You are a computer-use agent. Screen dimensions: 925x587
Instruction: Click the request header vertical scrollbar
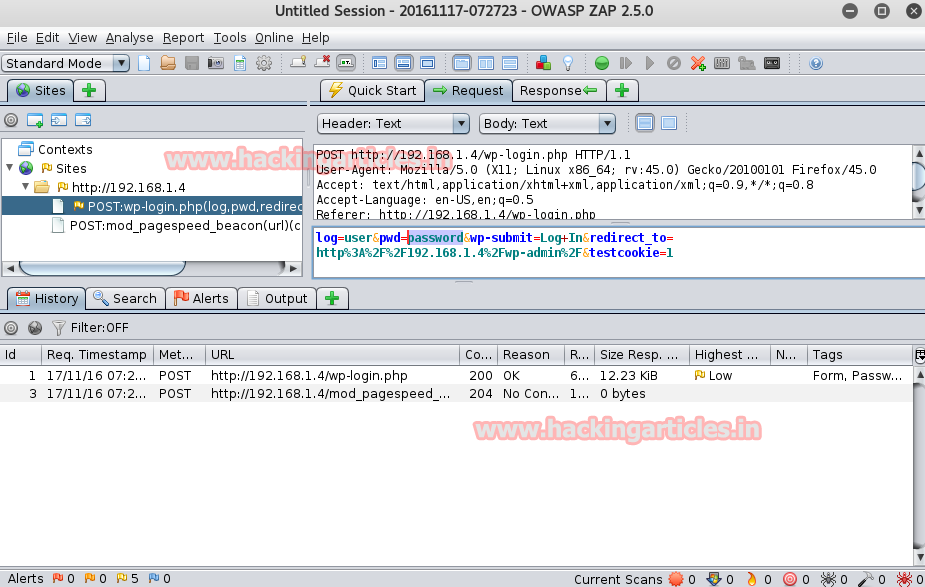pyautogui.click(x=919, y=182)
